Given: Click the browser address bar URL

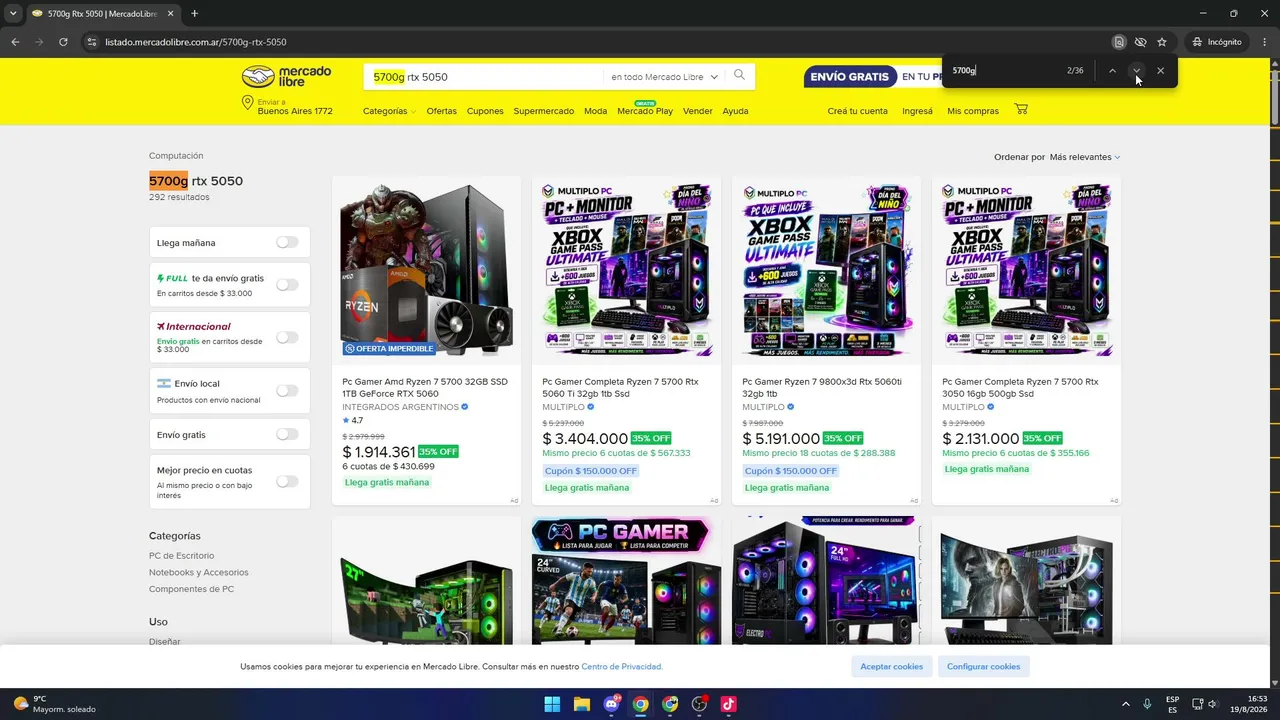Looking at the screenshot, I should click(196, 42).
